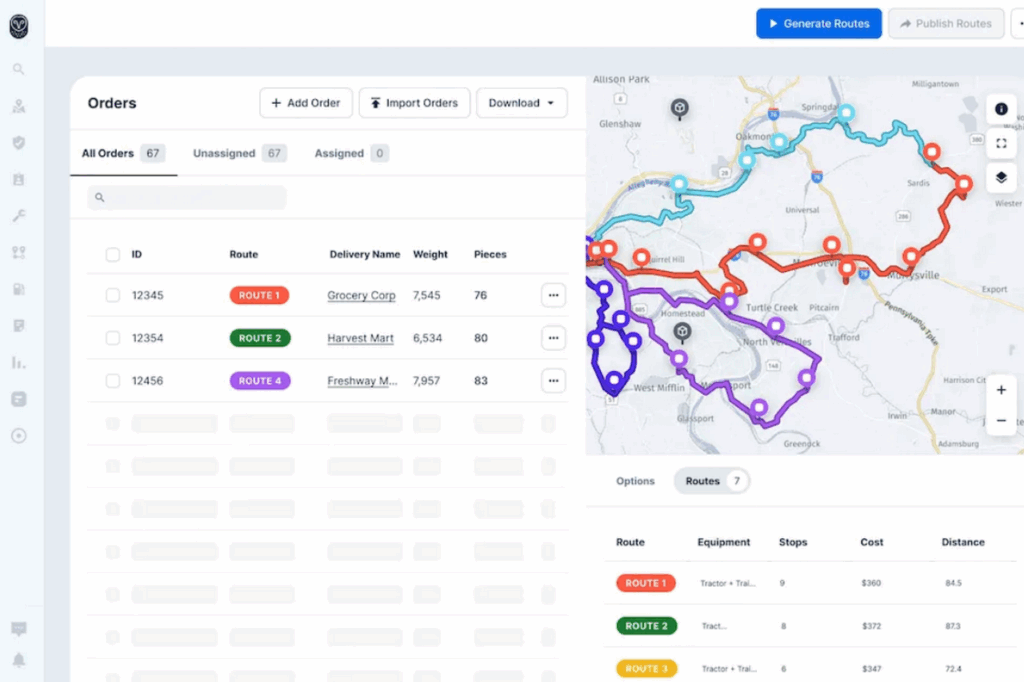Click the map info icon
This screenshot has height=682, width=1024.
tap(1000, 109)
